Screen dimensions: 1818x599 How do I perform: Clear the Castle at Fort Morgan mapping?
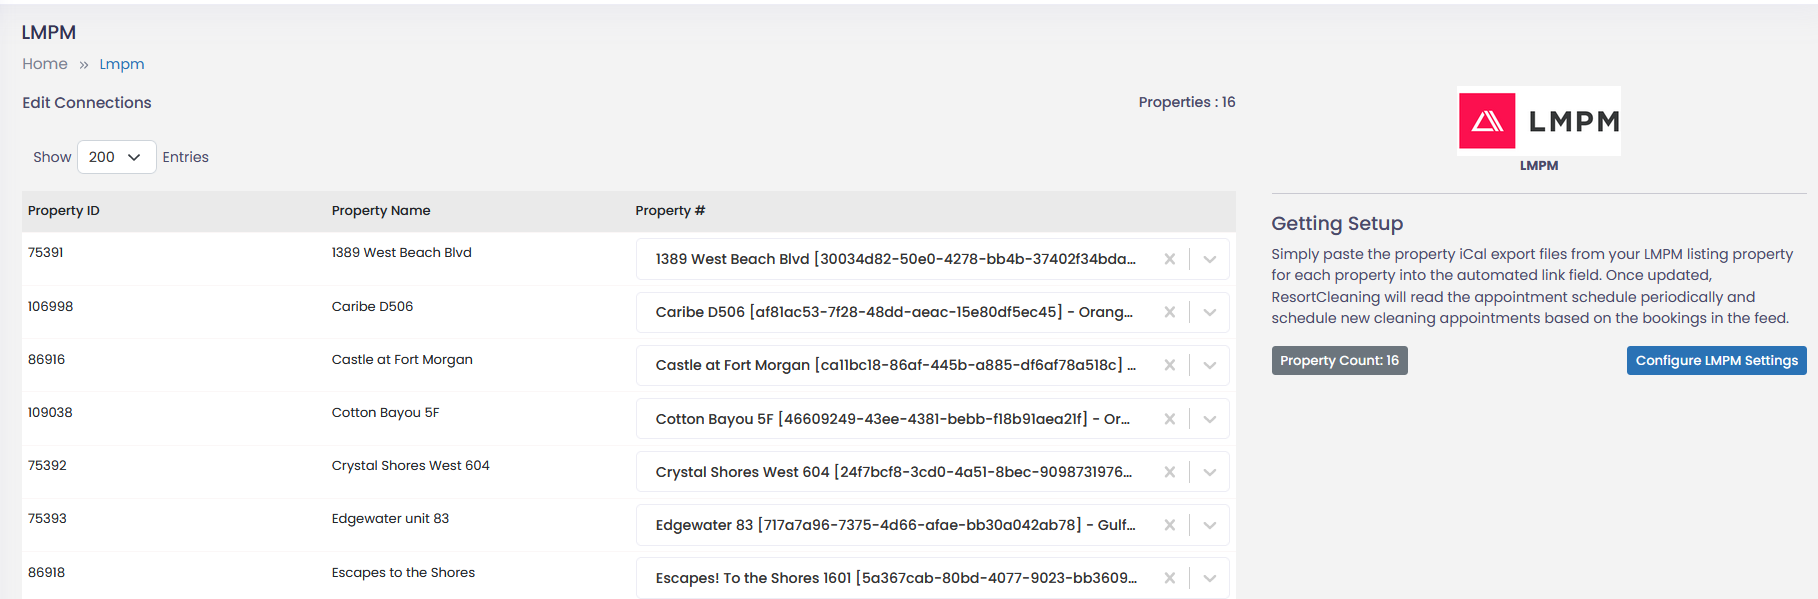click(x=1169, y=365)
